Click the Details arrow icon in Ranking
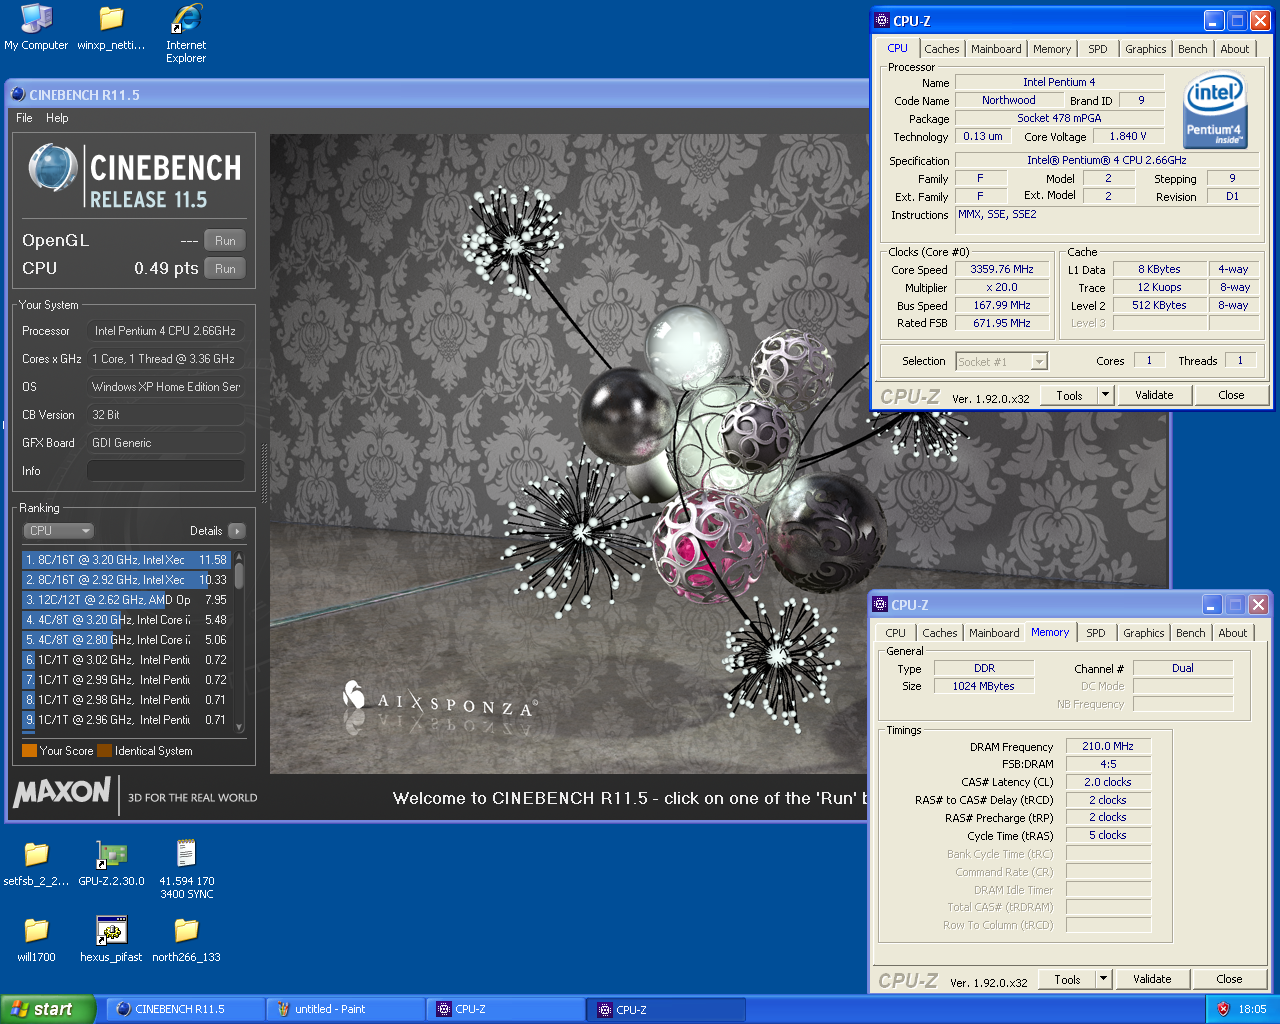 237,531
